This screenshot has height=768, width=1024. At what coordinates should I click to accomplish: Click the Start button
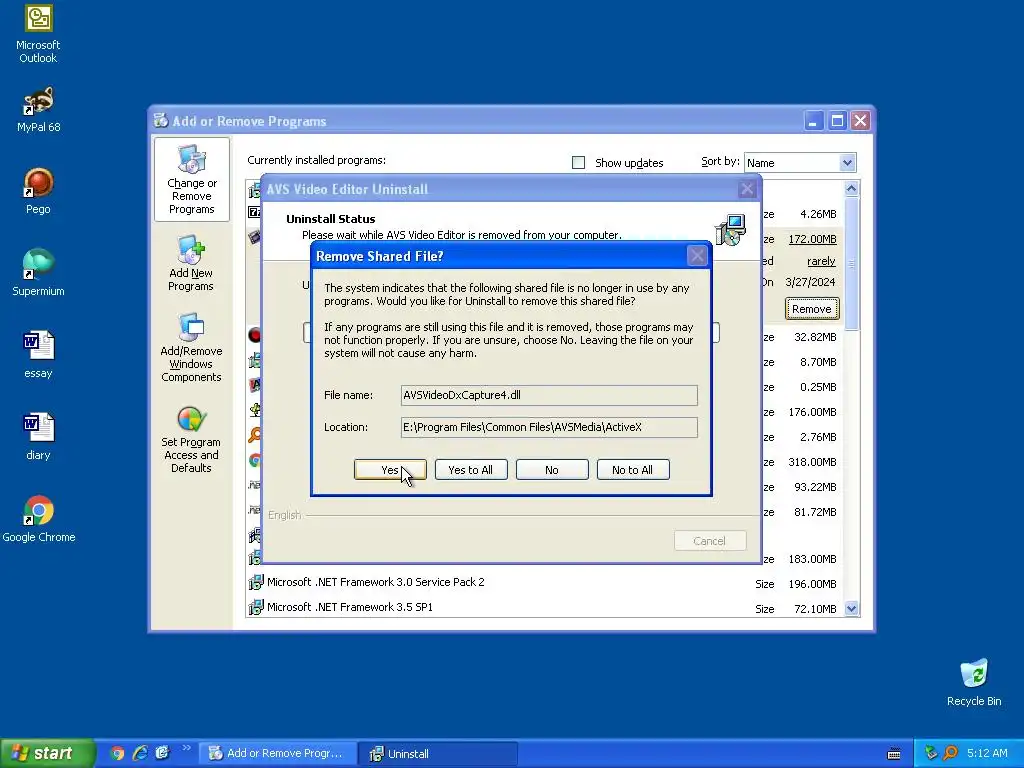(47, 754)
